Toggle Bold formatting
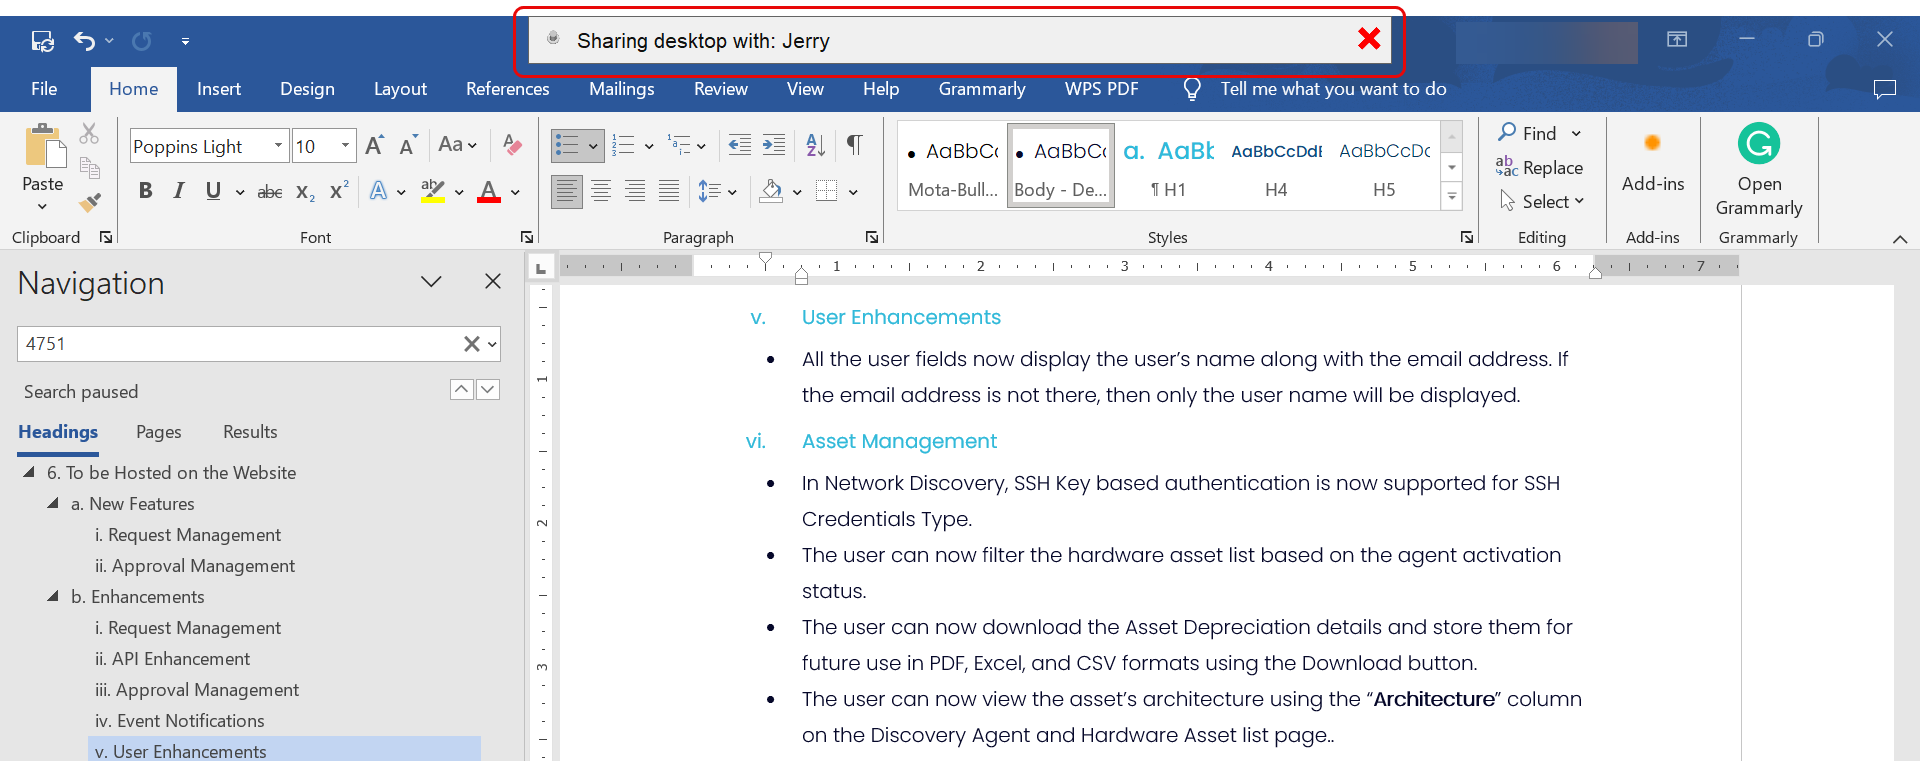Screen dimensions: 1920x761 click(x=146, y=191)
